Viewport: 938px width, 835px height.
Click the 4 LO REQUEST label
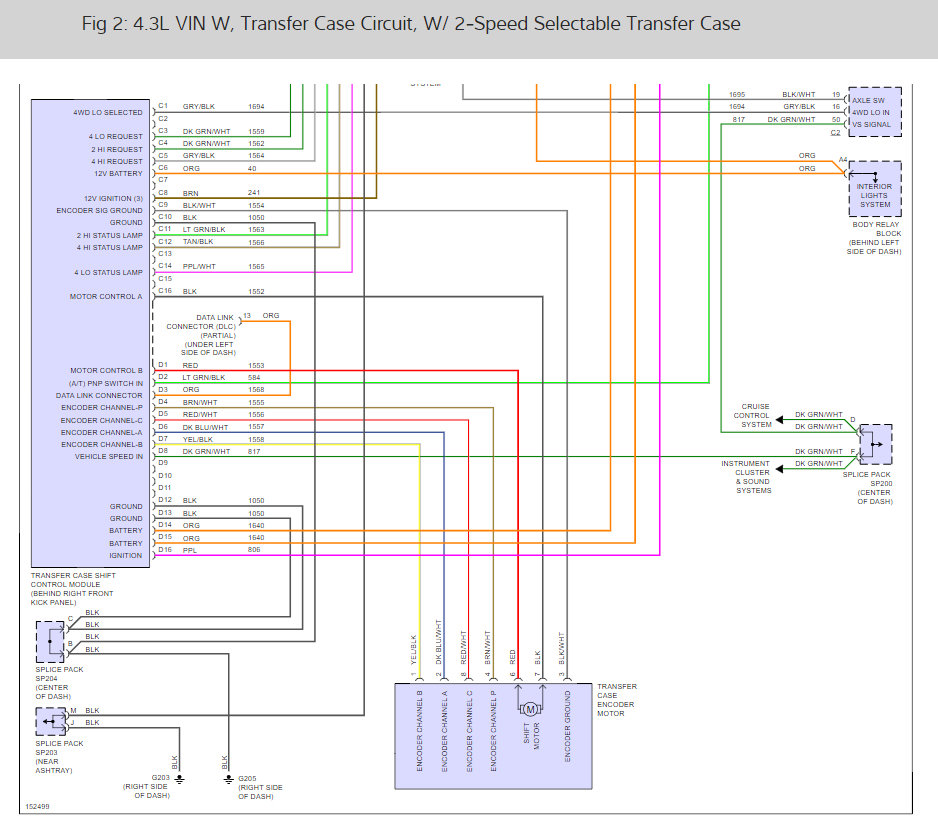pos(115,136)
